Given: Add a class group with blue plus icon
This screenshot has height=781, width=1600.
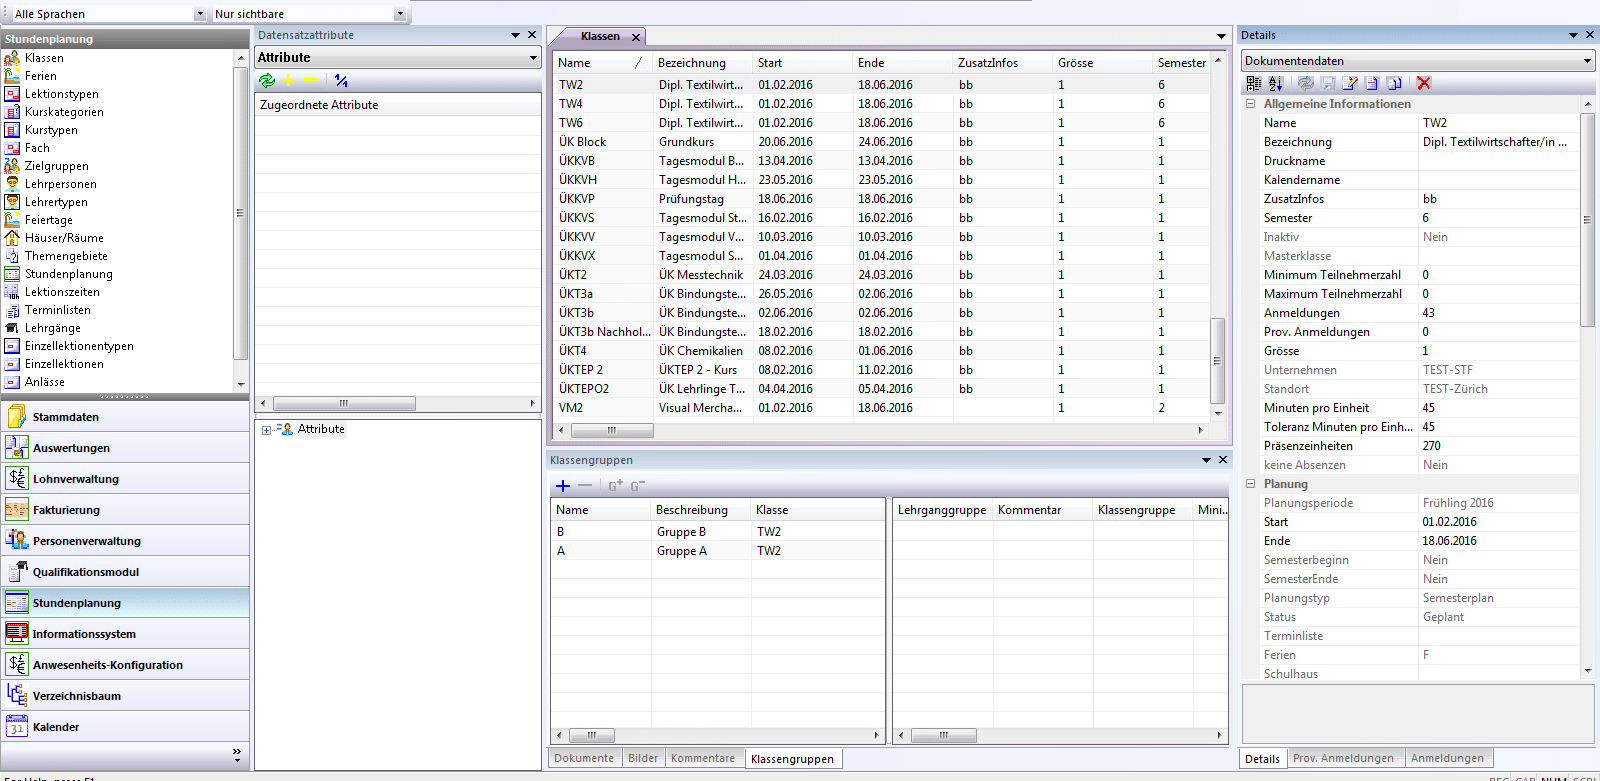Looking at the screenshot, I should click(x=563, y=486).
